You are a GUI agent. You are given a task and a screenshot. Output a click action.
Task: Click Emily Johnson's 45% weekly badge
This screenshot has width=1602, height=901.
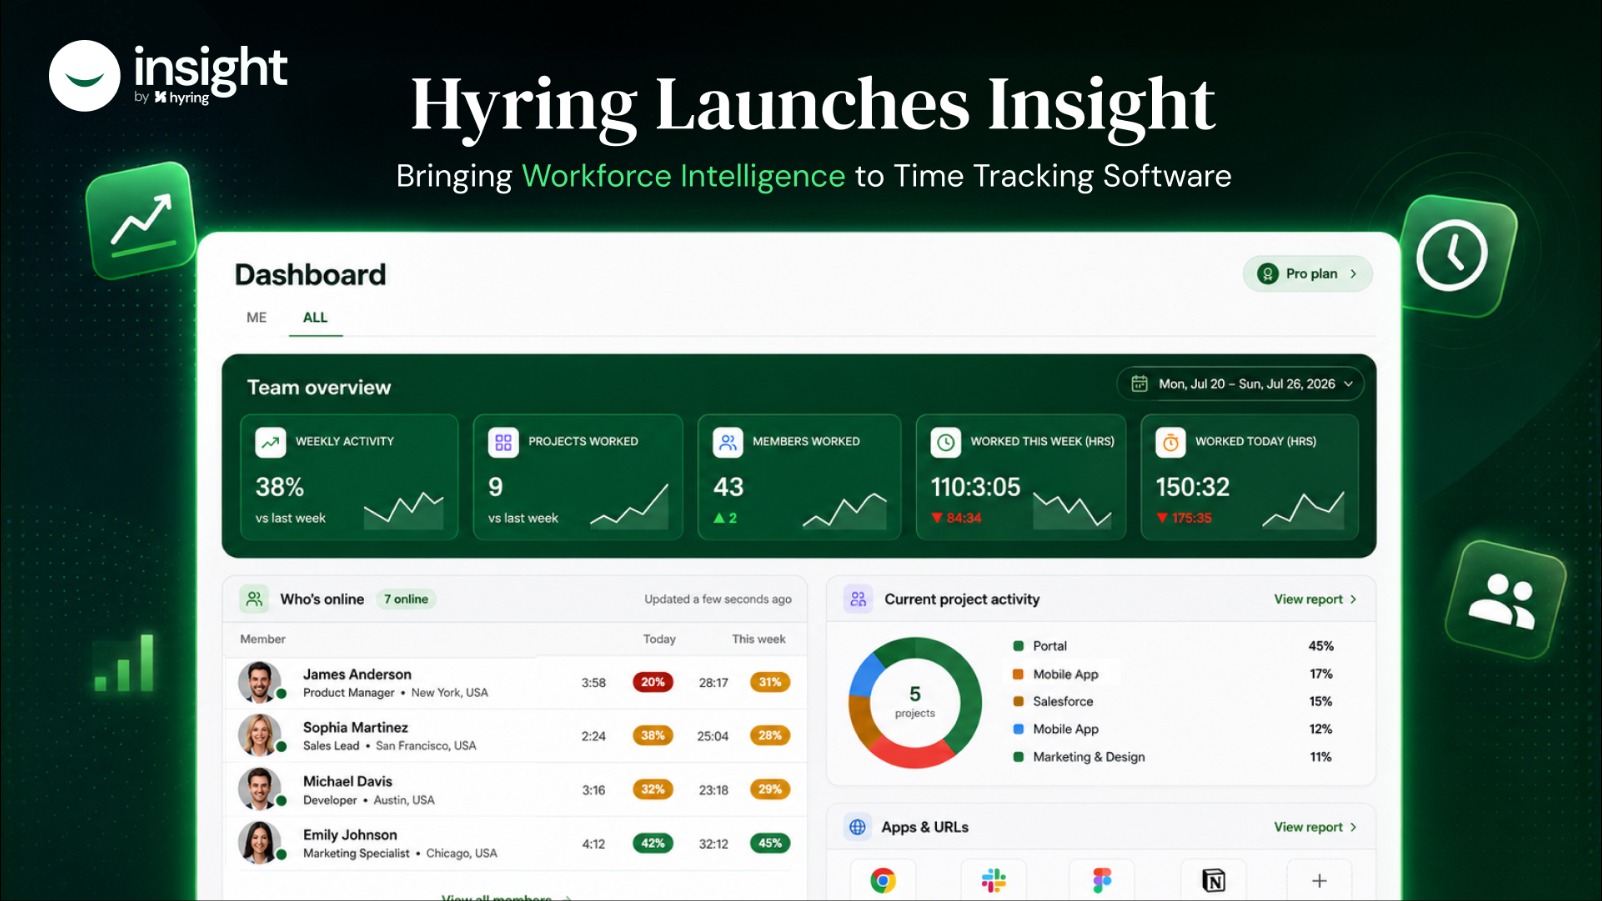(770, 843)
